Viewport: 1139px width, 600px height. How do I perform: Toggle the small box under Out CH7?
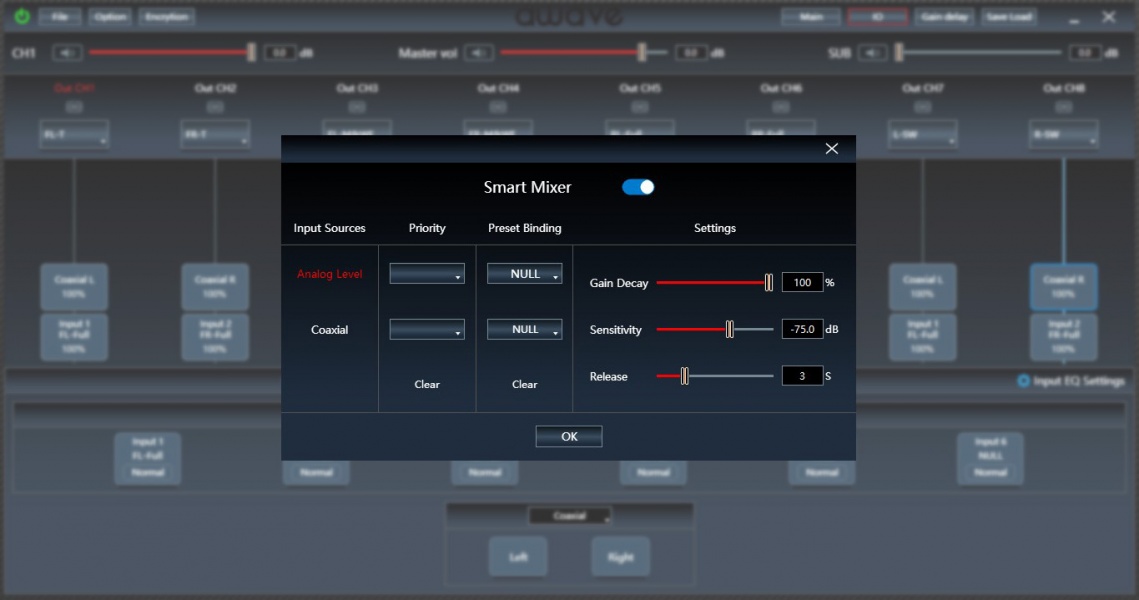coord(923,107)
